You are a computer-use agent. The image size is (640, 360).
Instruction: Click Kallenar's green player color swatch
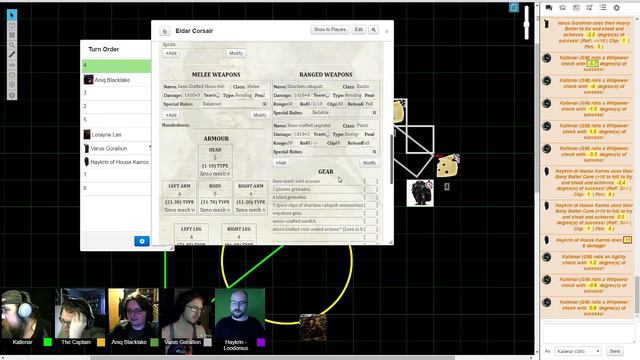pyautogui.click(x=47, y=342)
